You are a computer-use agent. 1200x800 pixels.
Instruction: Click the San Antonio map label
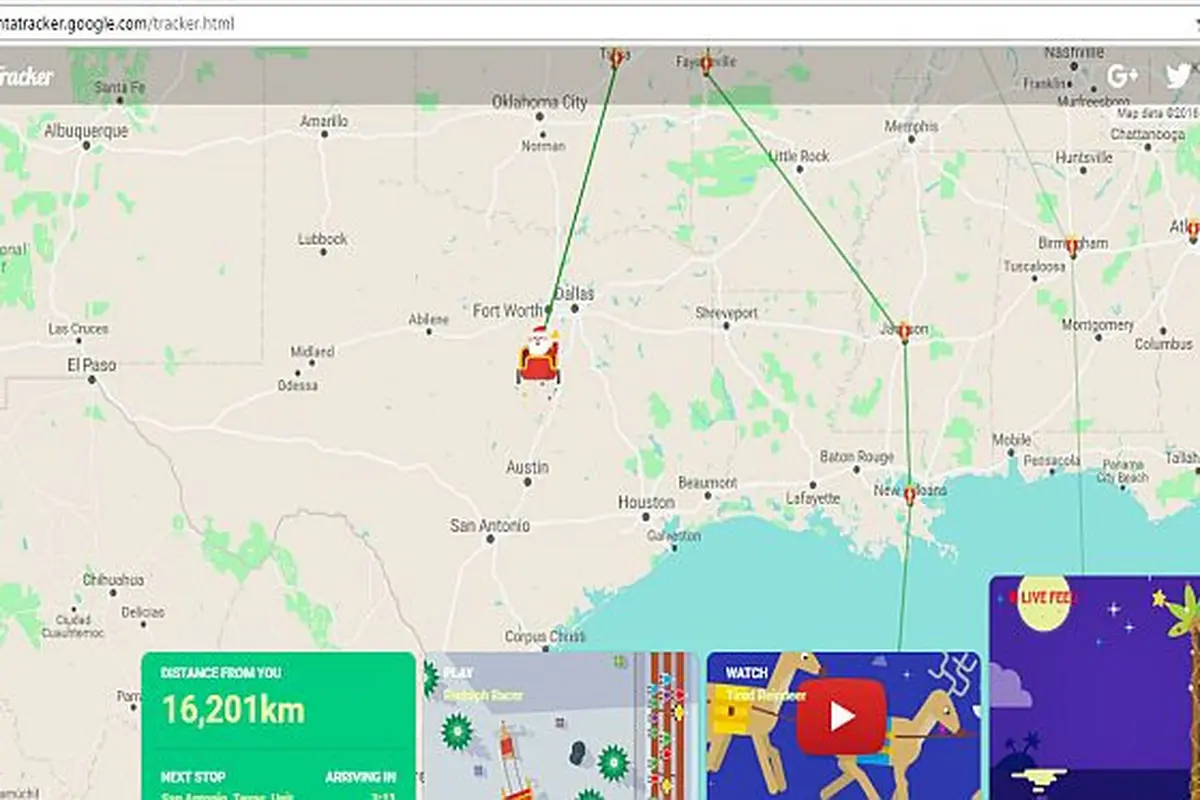[490, 525]
